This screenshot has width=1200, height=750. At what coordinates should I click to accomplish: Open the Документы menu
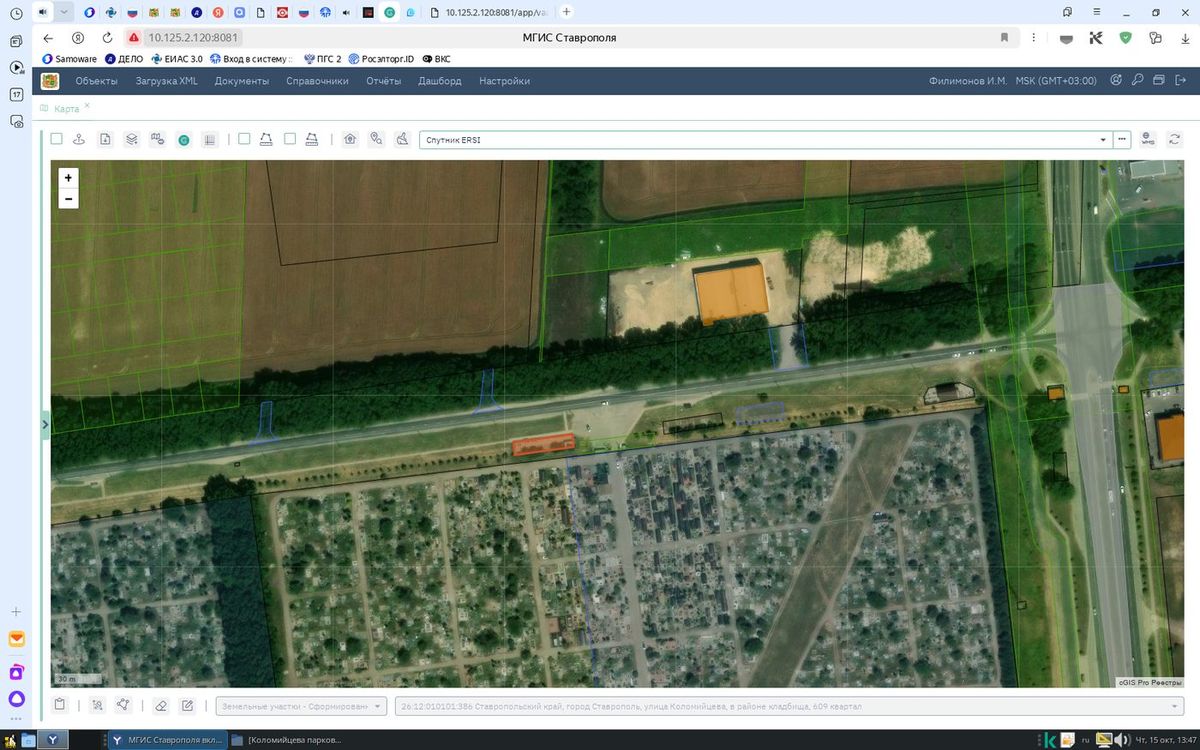pyautogui.click(x=242, y=81)
